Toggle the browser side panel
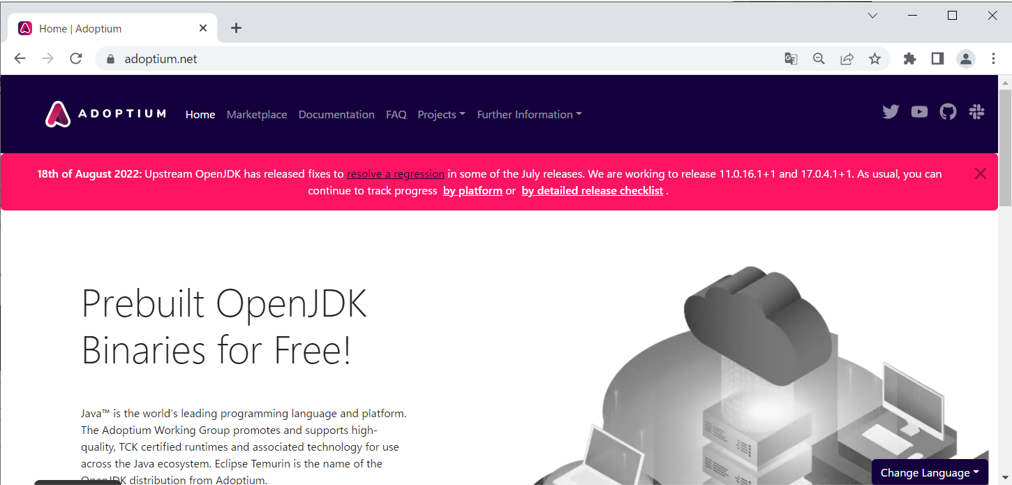The image size is (1012, 485). [937, 59]
